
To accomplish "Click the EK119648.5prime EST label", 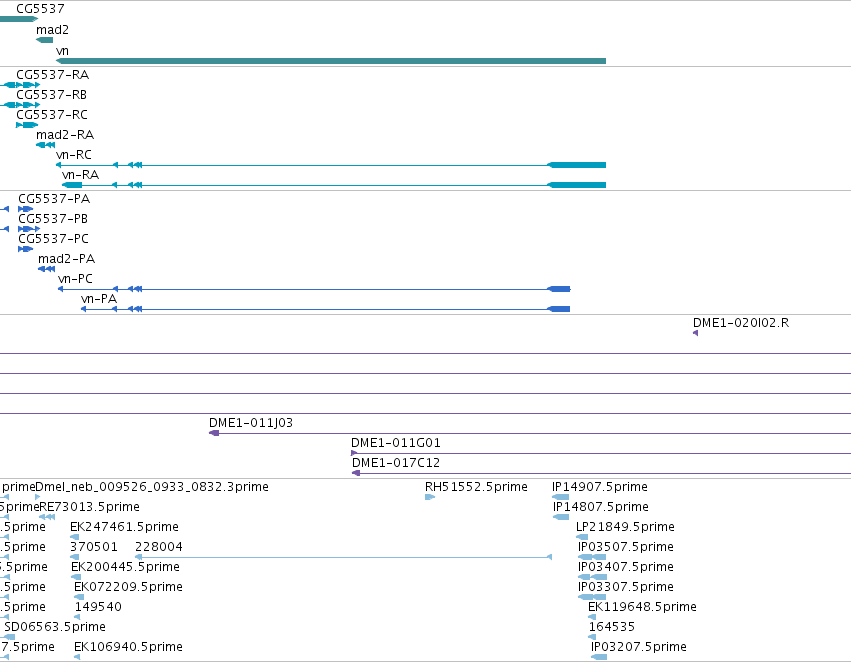I will pos(642,607).
